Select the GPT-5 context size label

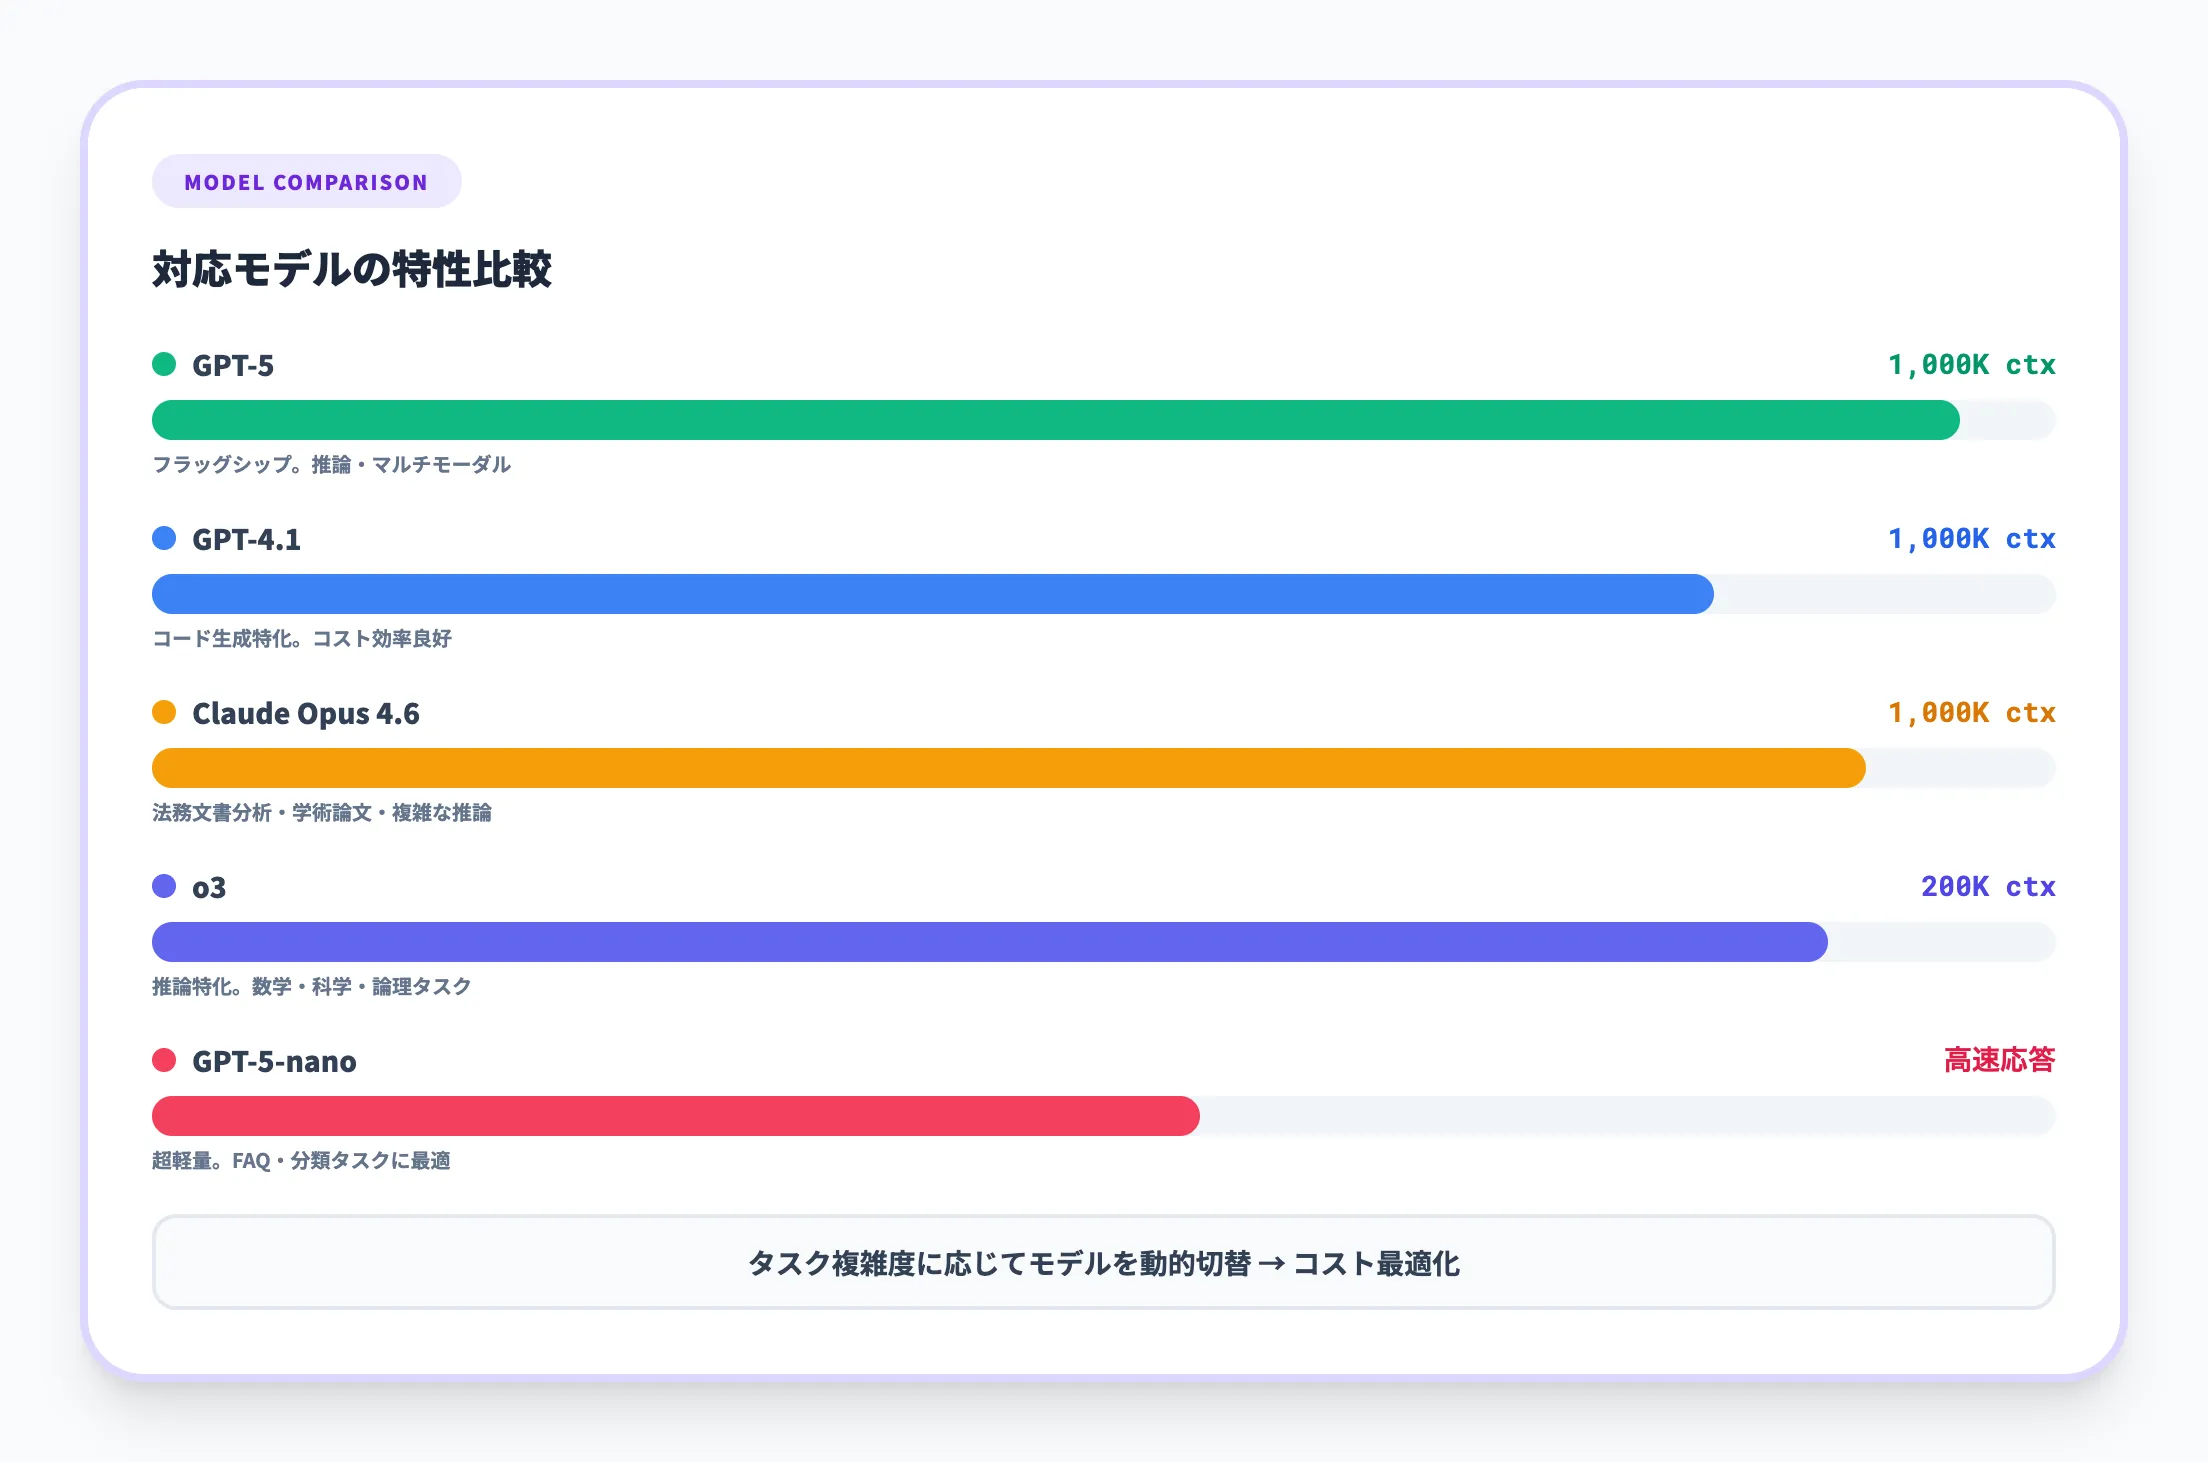1970,365
